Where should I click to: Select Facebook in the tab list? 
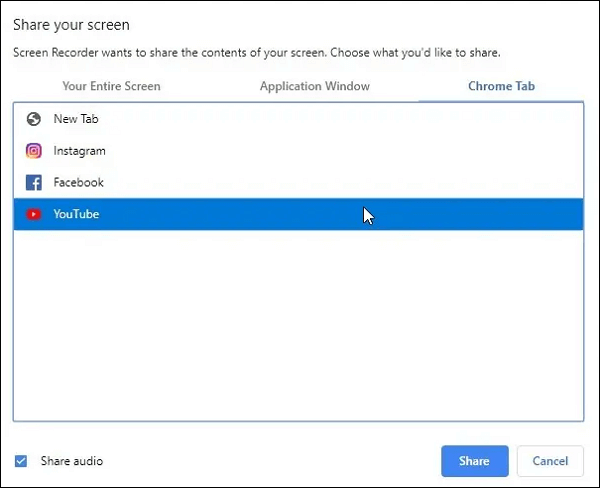pyautogui.click(x=78, y=183)
